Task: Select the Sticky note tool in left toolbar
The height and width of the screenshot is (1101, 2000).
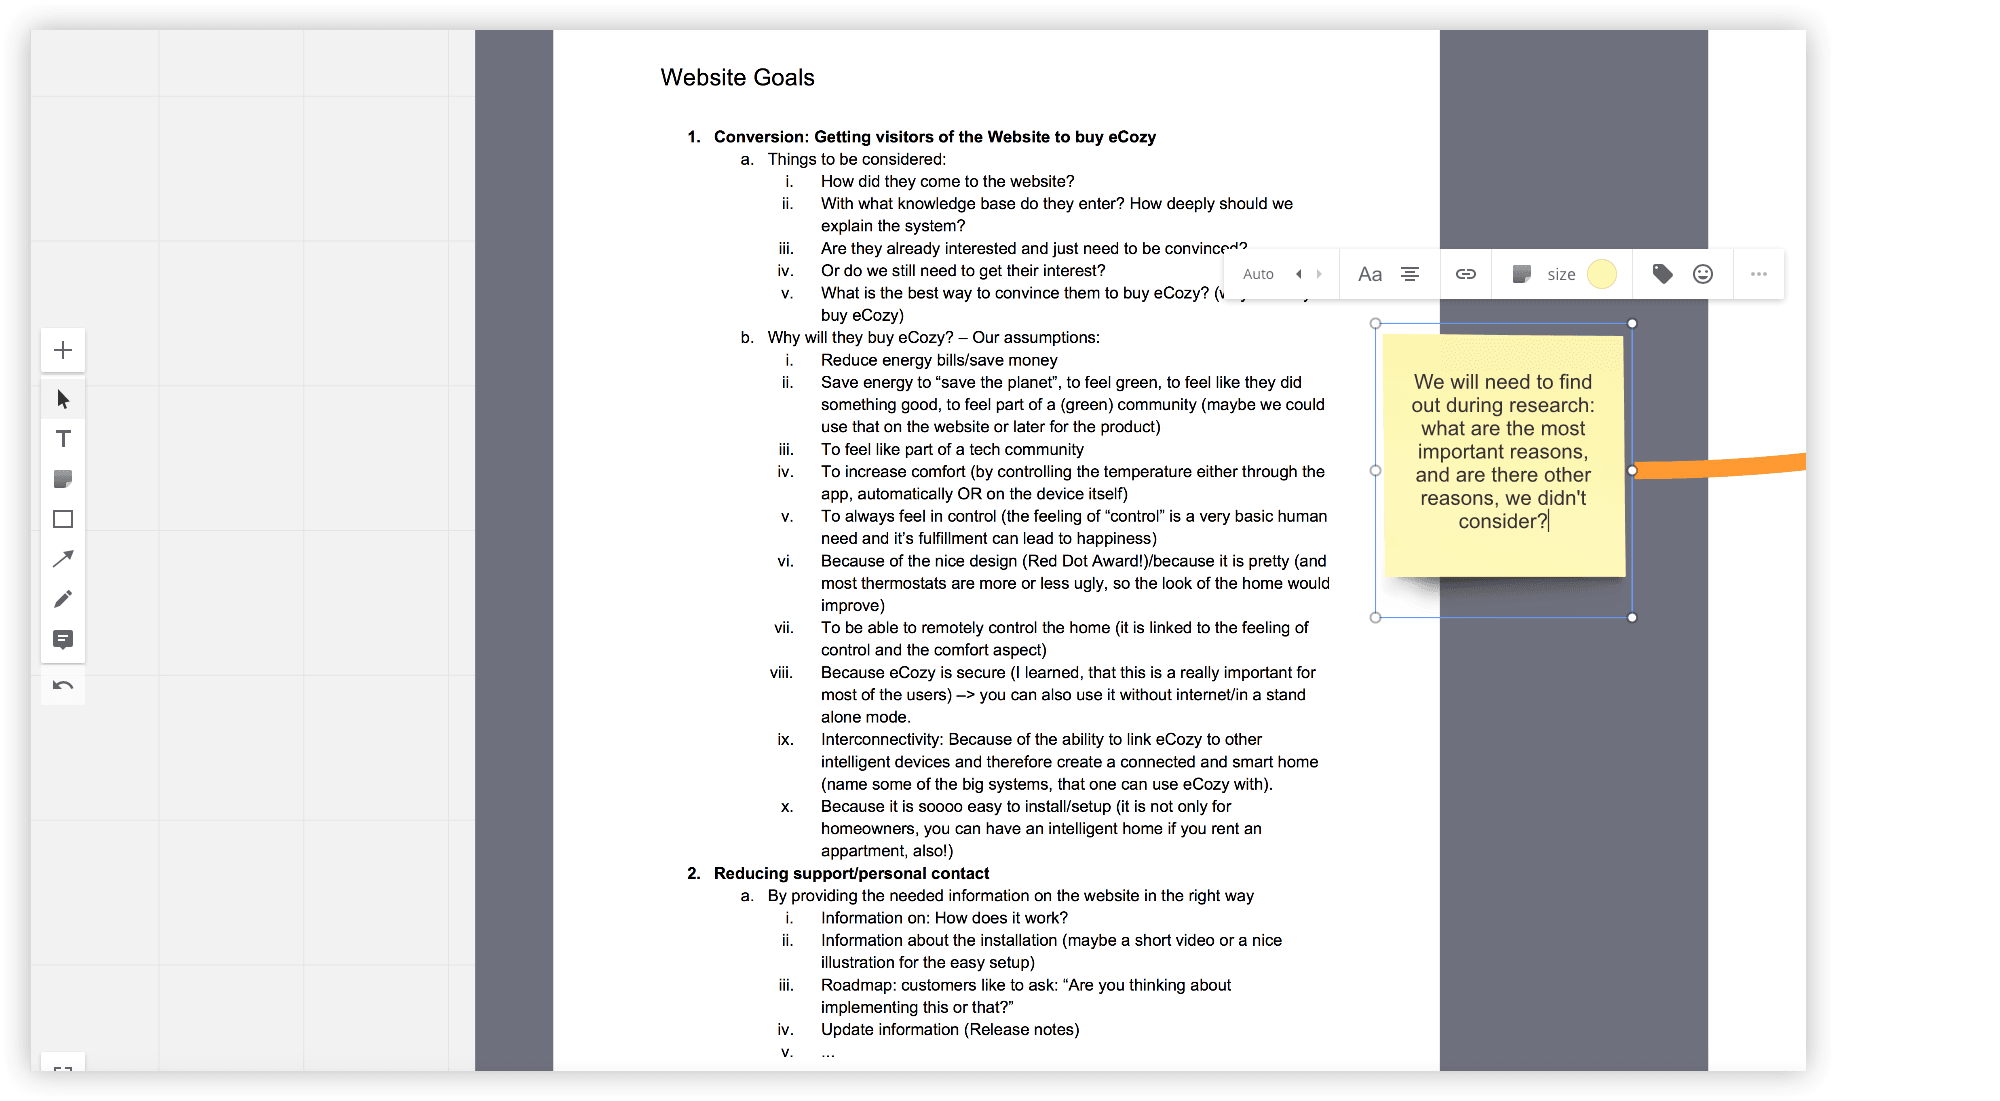Action: [63, 479]
